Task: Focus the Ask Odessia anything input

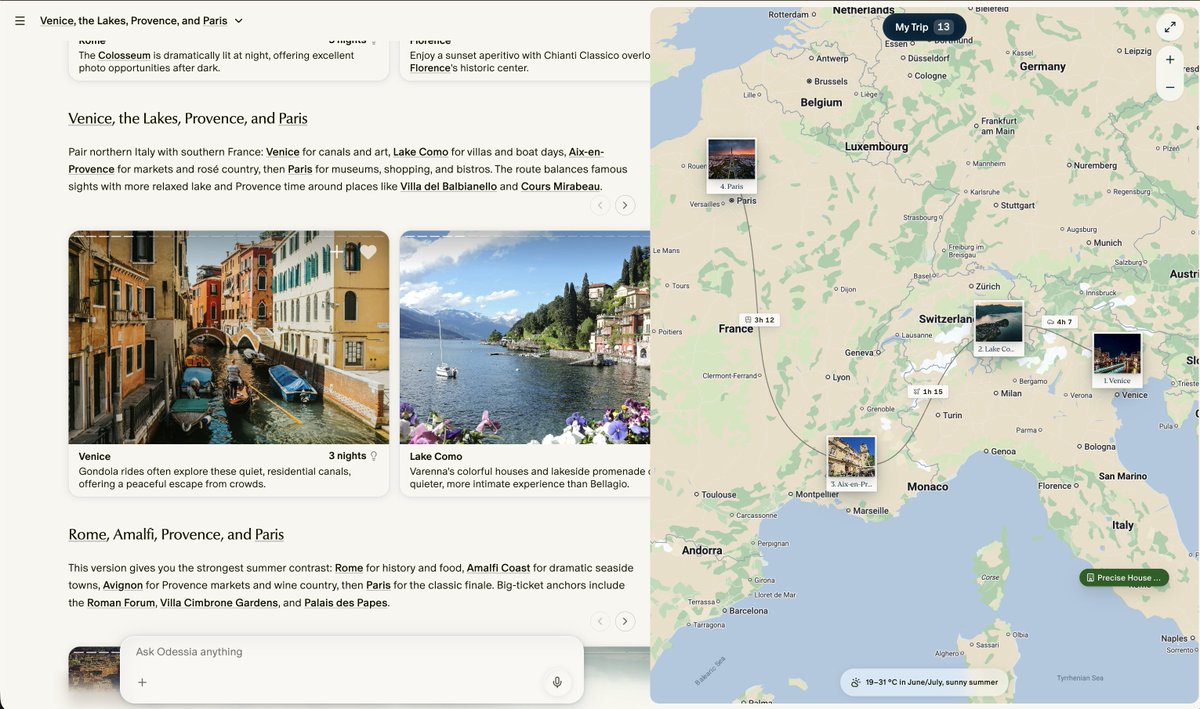Action: coord(350,652)
